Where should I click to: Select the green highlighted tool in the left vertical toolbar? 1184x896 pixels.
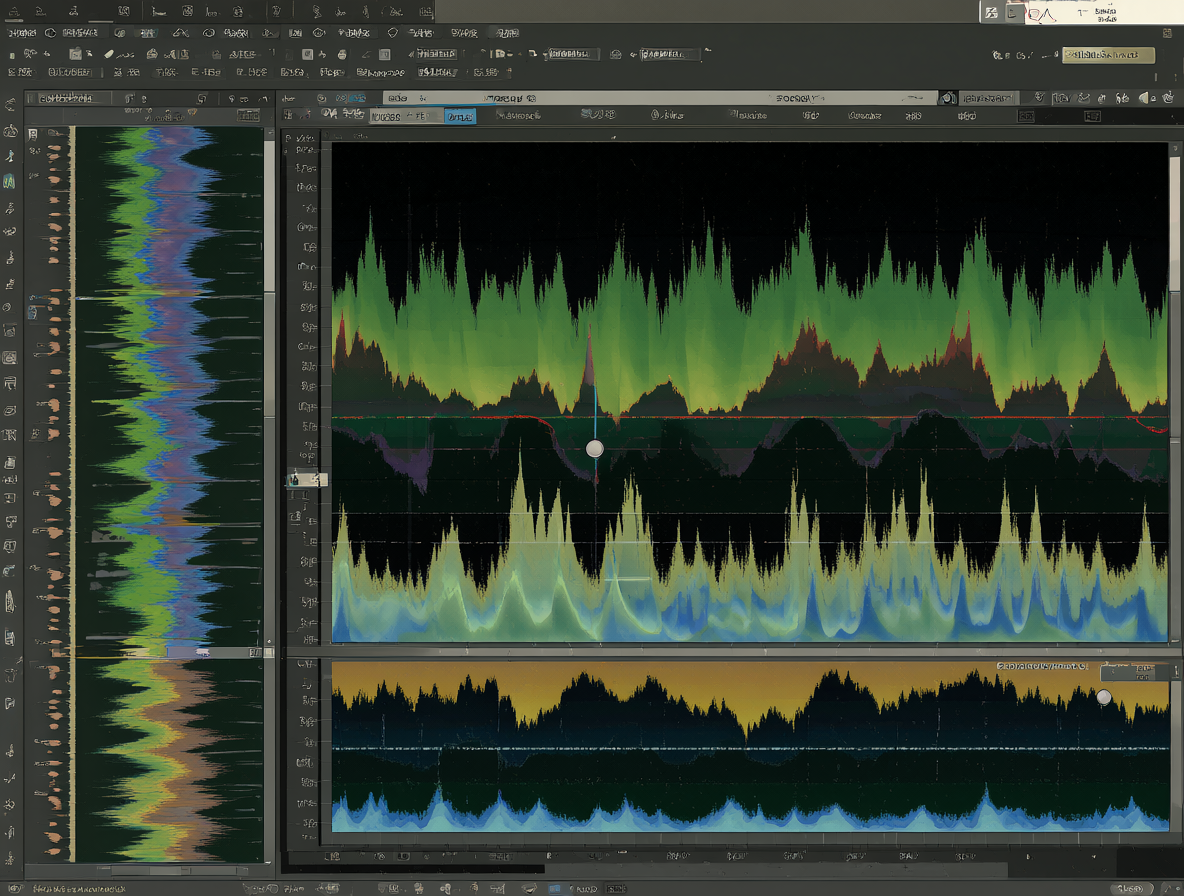pos(10,182)
